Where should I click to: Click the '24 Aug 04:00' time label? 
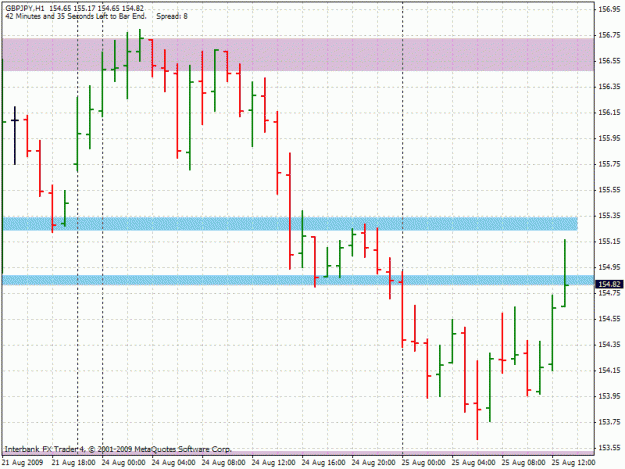coord(173,463)
